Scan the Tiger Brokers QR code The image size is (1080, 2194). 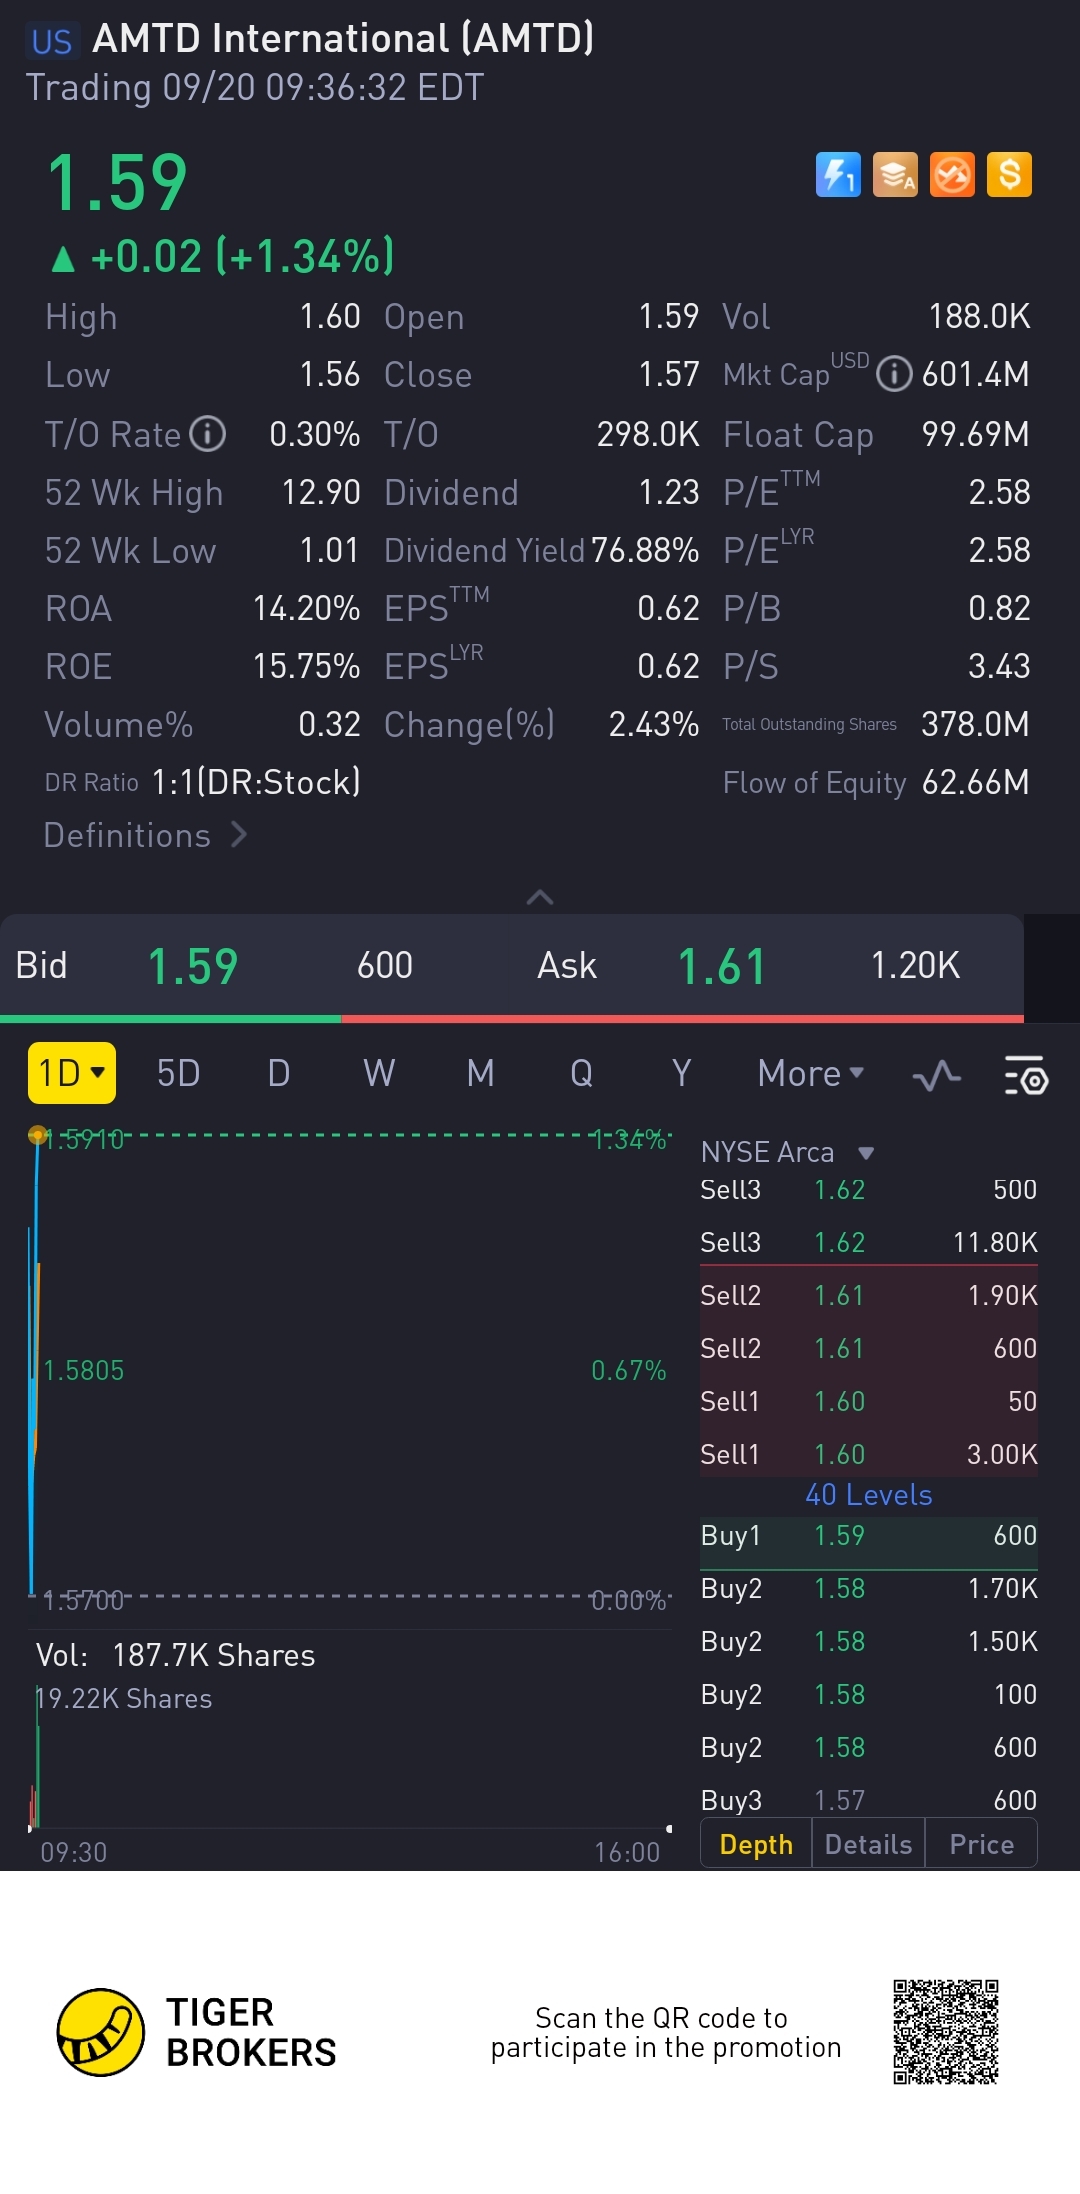click(945, 2032)
